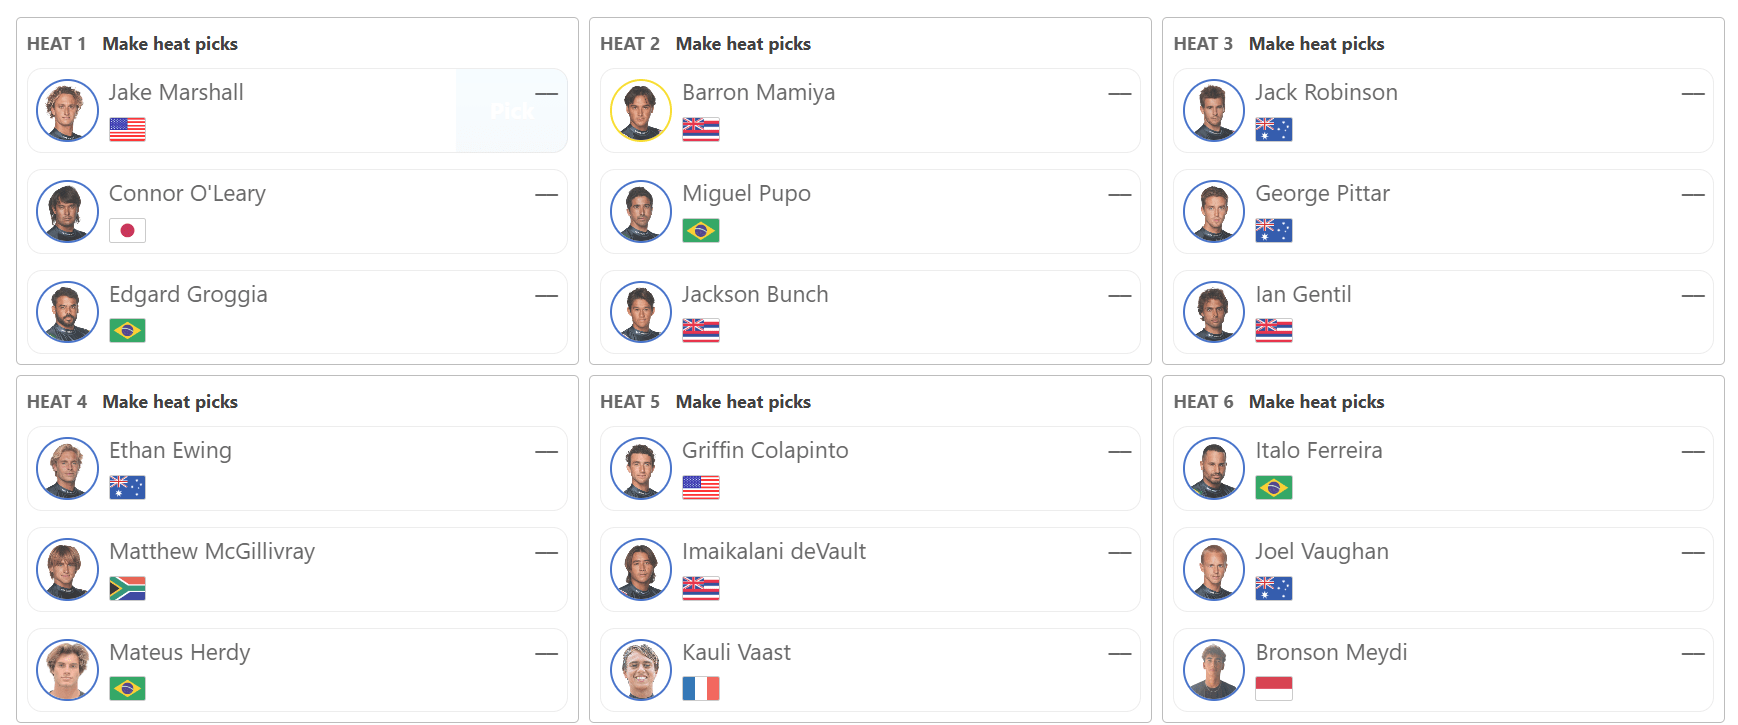Screen dimensions: 1738x725
Task: Click the dash indicator beside Griffin Colapinto
Action: [1119, 452]
